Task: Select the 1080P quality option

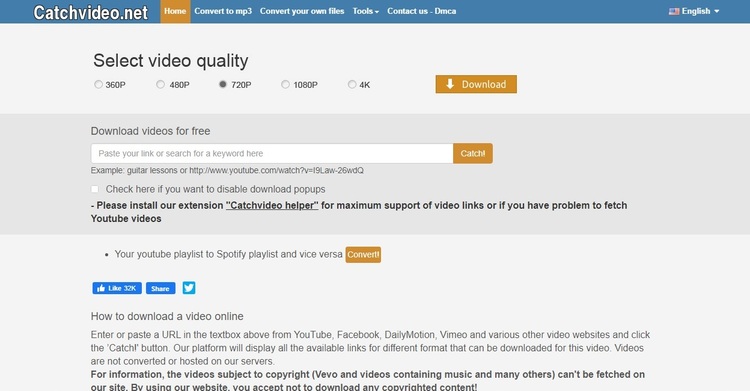Action: pyautogui.click(x=286, y=85)
